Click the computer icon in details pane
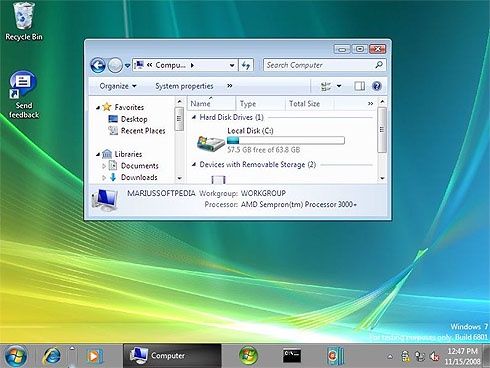 (x=105, y=199)
